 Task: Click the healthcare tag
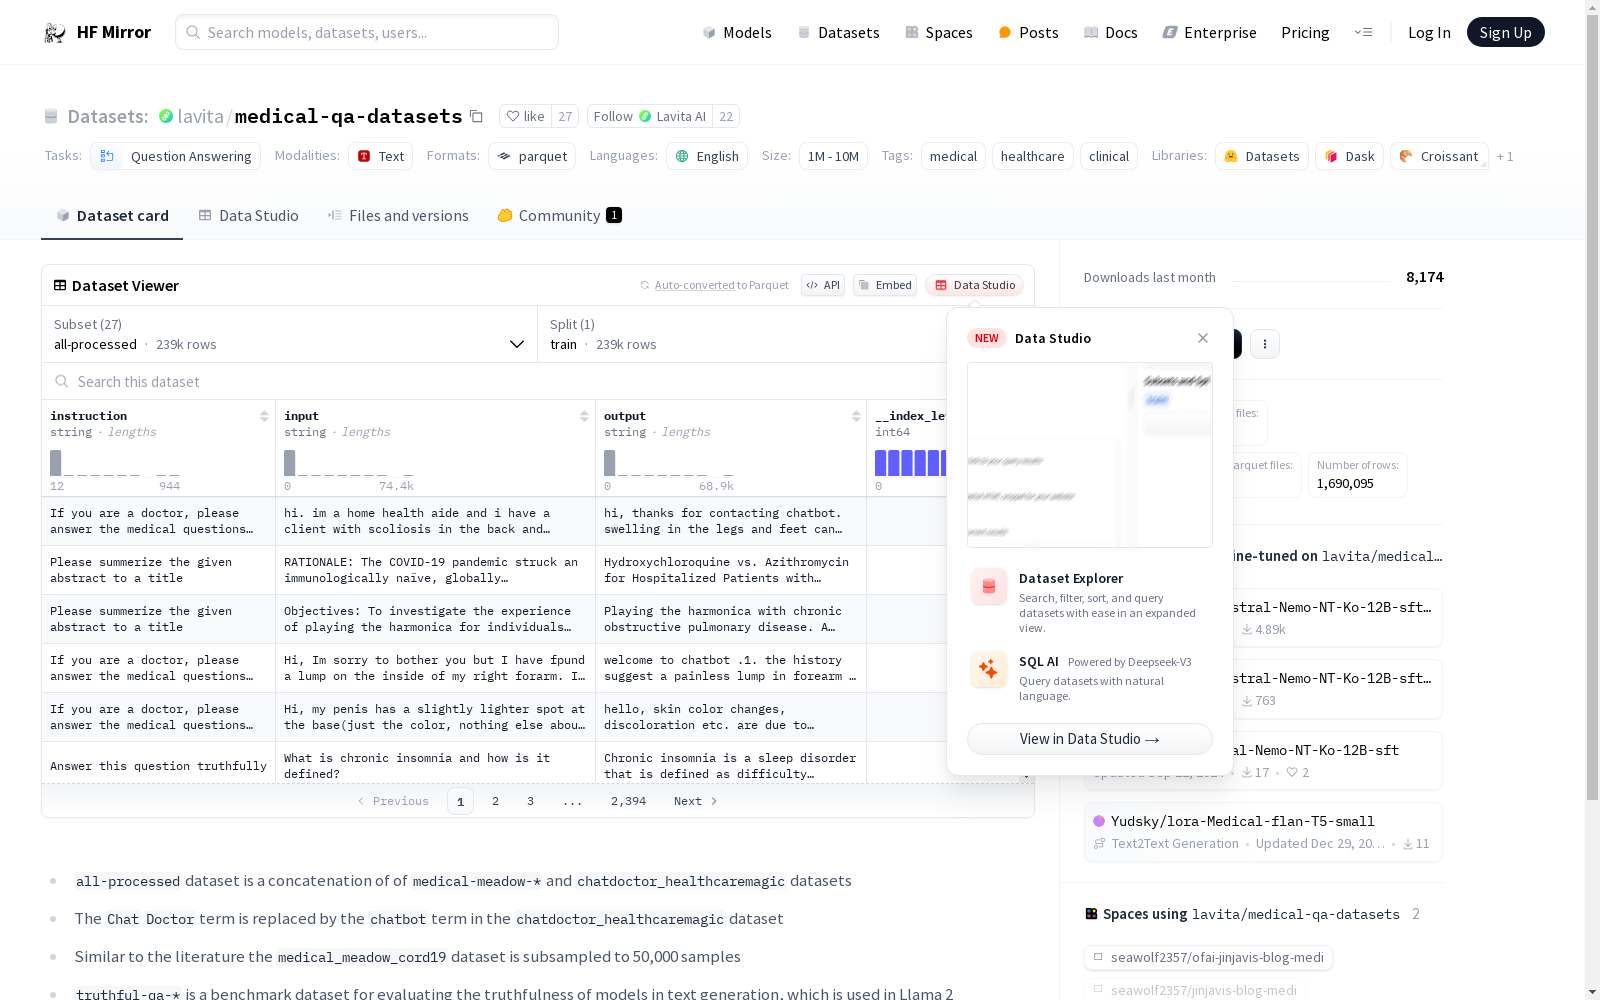(x=1033, y=156)
